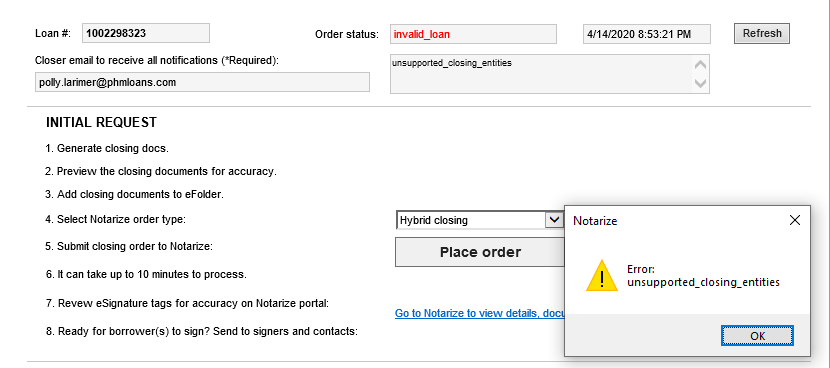The image size is (830, 368).
Task: Click the up arrow in the status message box
Action: tap(700, 65)
